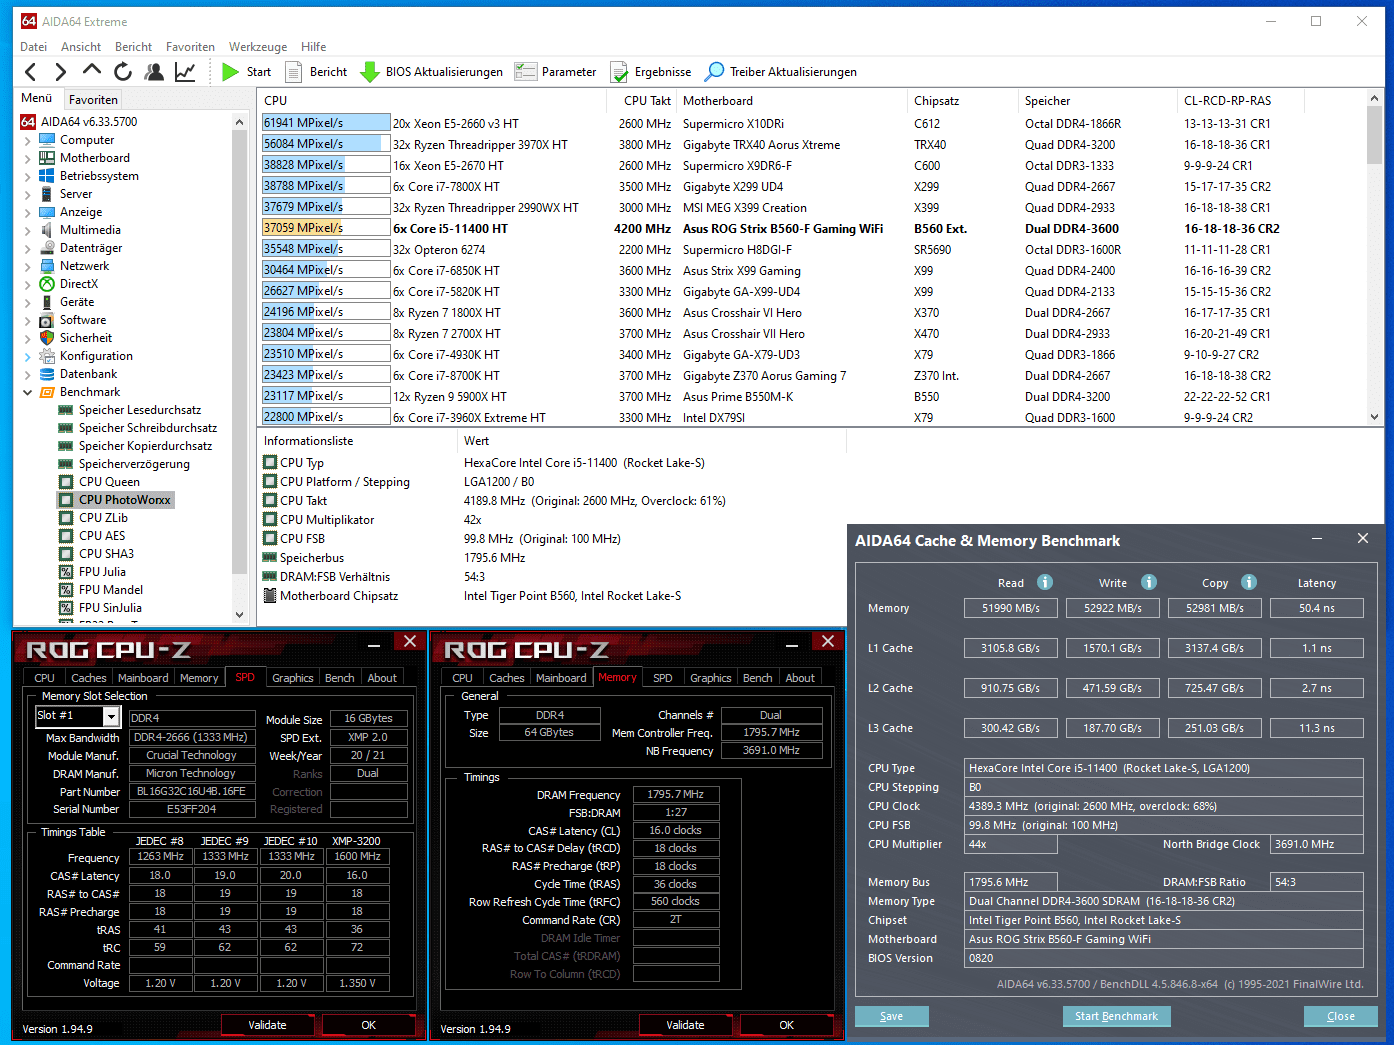Expand the Software tree node
The height and width of the screenshot is (1045, 1394).
27,321
